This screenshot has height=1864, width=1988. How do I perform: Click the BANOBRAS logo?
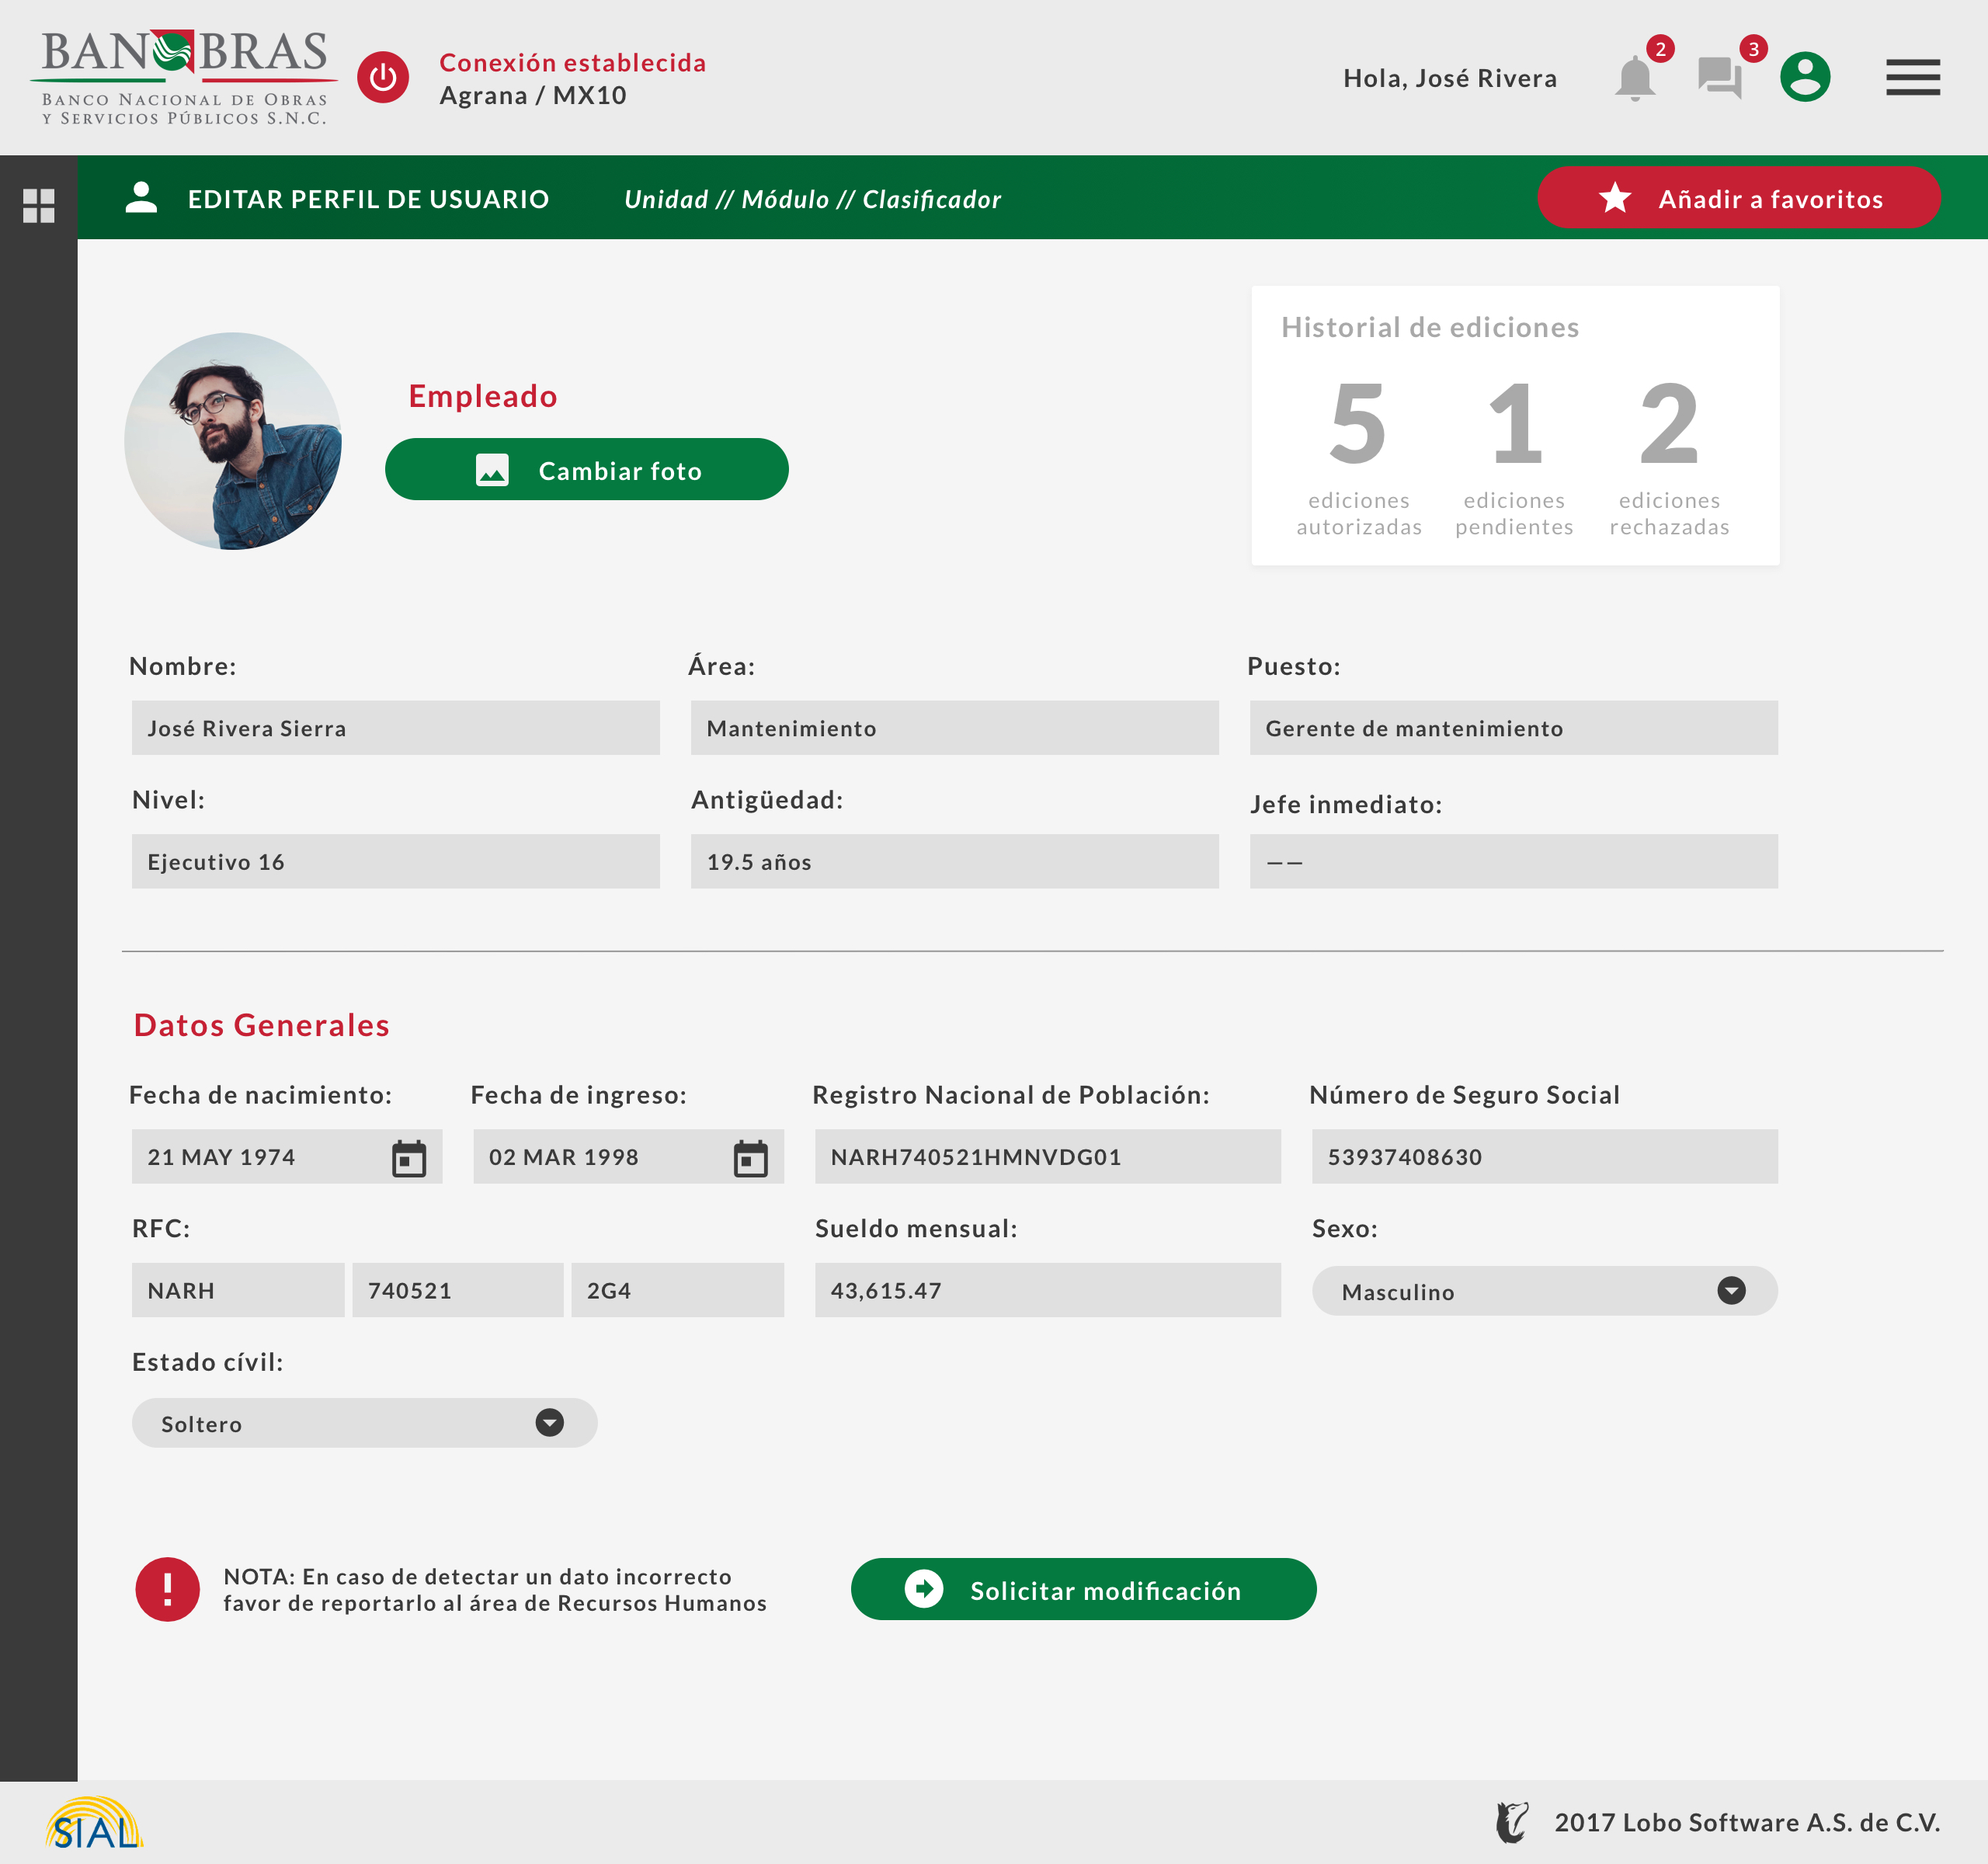184,78
